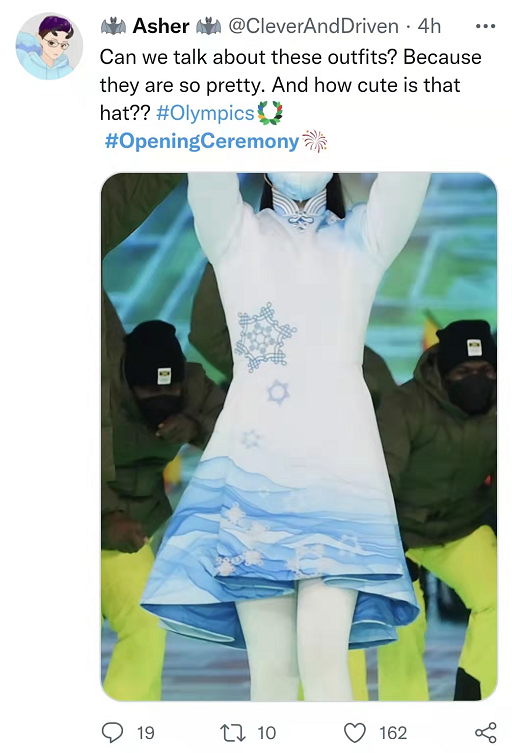This screenshot has height=753, width=512.
Task: Like the tweet with heart icon
Action: (355, 733)
